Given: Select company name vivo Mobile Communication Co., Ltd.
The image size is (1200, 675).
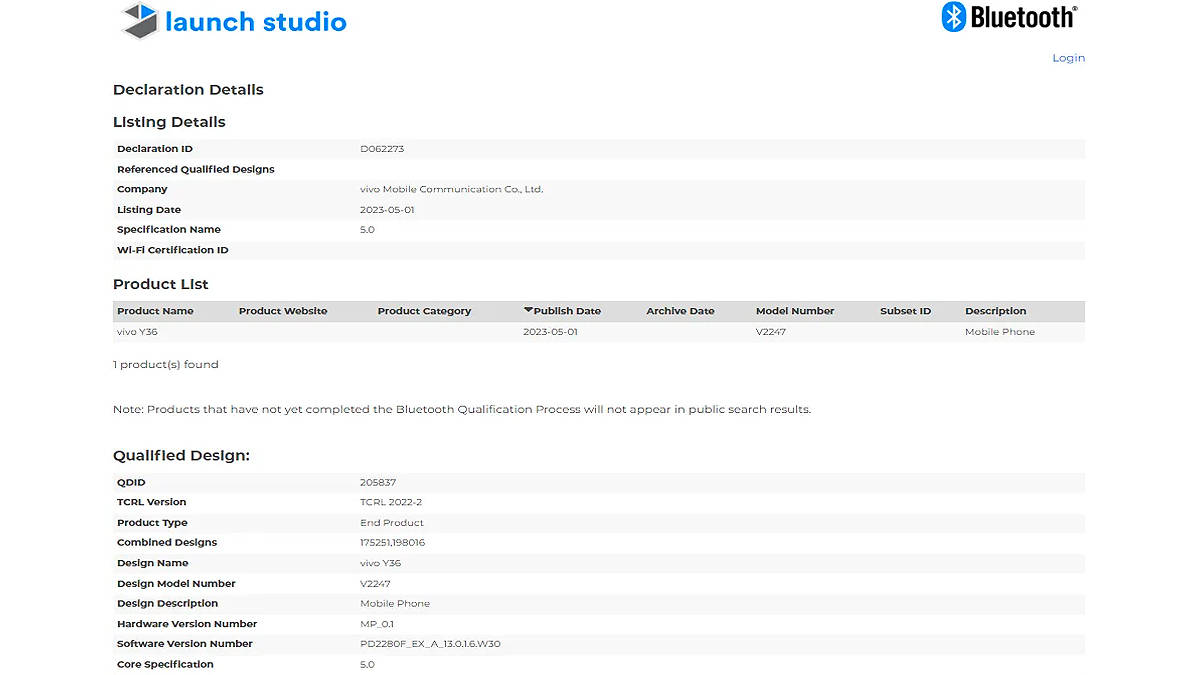Looking at the screenshot, I should (x=451, y=189).
